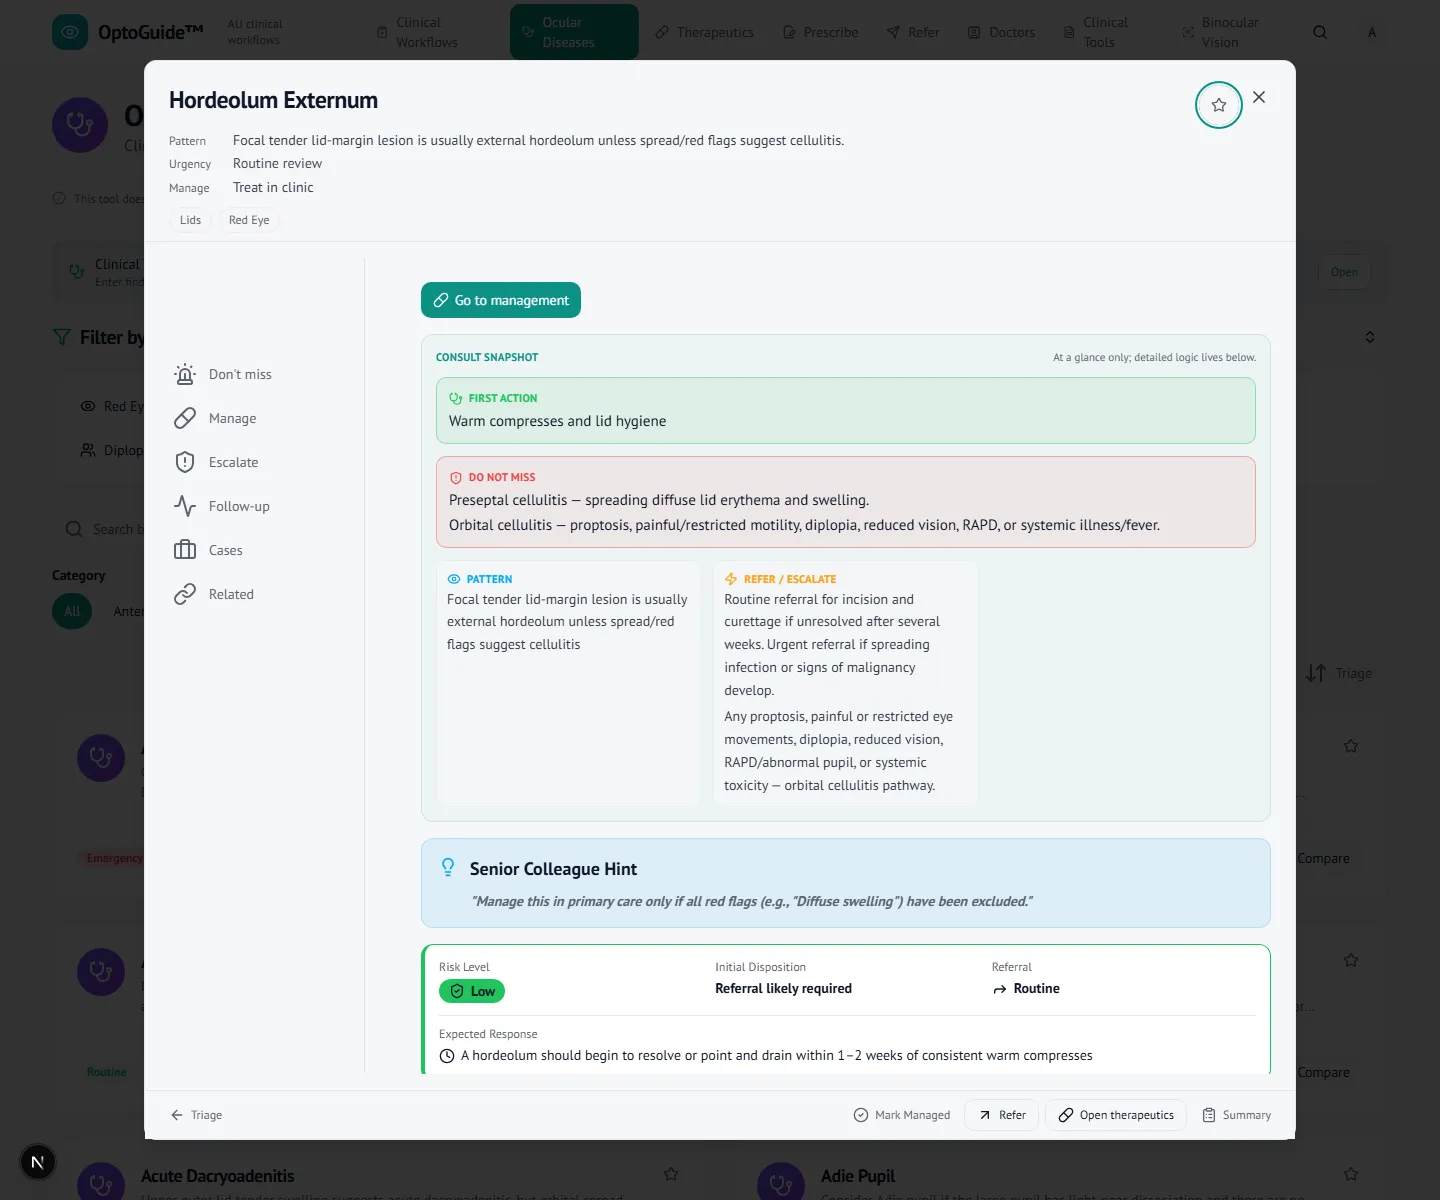Click the pill icon beside Manage
The width and height of the screenshot is (1440, 1200).
(x=185, y=418)
